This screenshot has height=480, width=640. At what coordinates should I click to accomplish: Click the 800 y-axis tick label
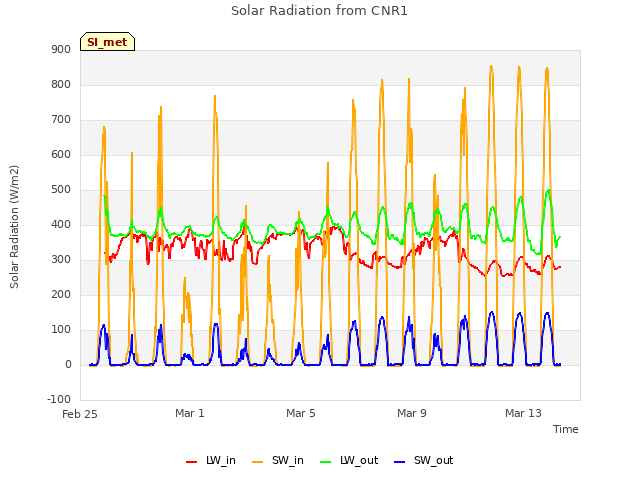[x=61, y=84]
